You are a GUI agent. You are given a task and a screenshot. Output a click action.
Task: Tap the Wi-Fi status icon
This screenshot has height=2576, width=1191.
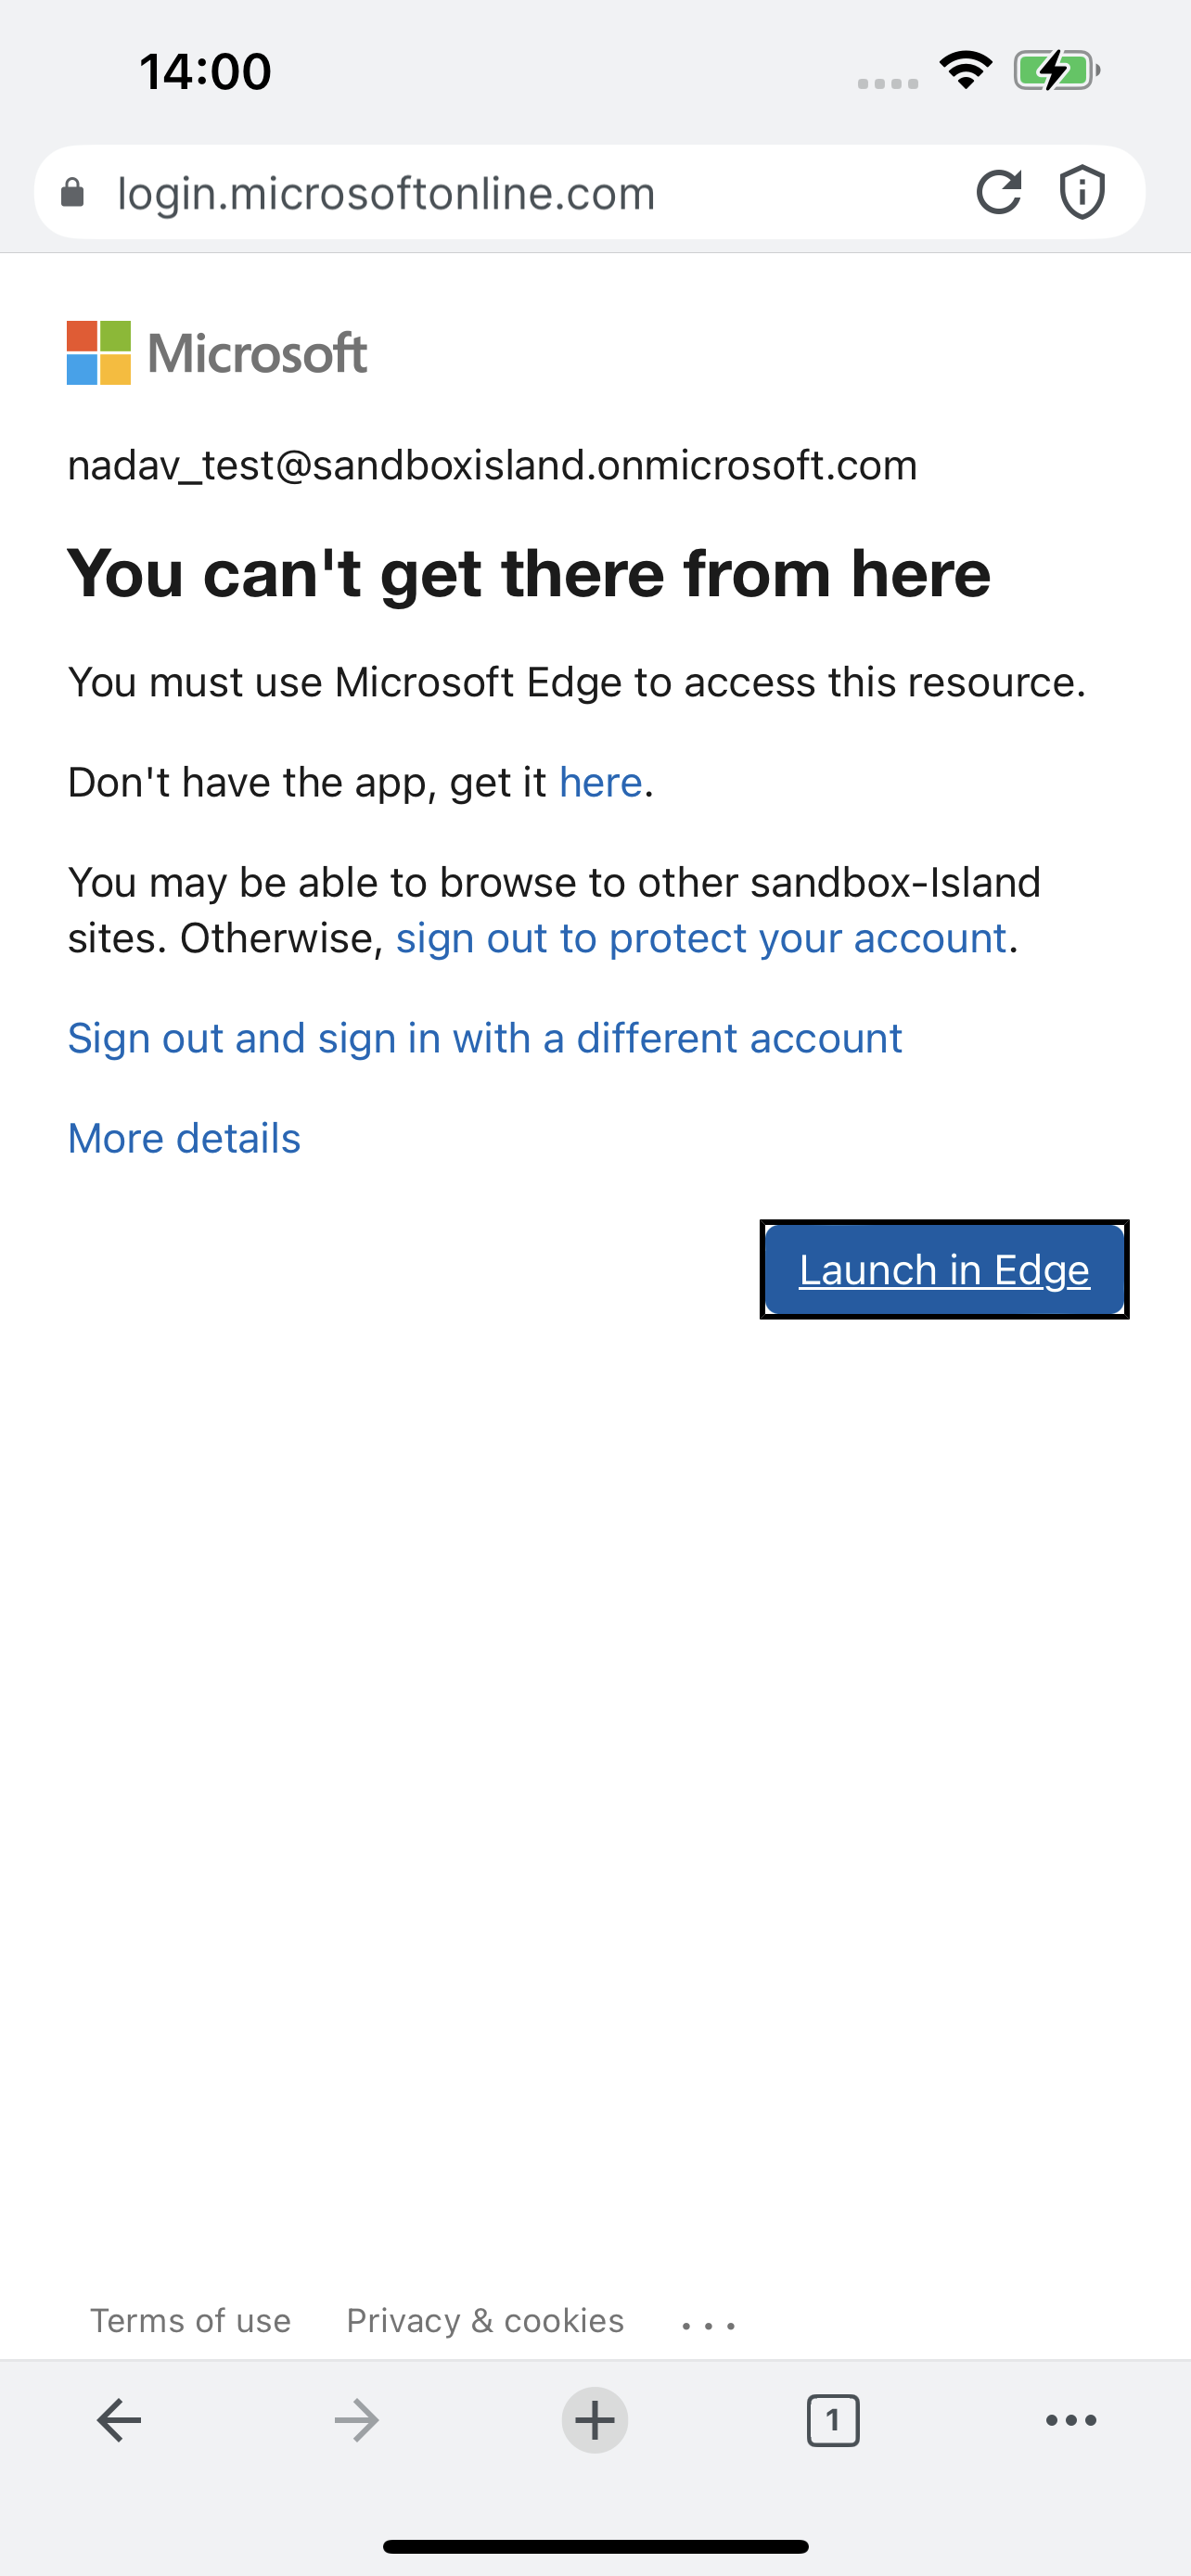tap(964, 68)
